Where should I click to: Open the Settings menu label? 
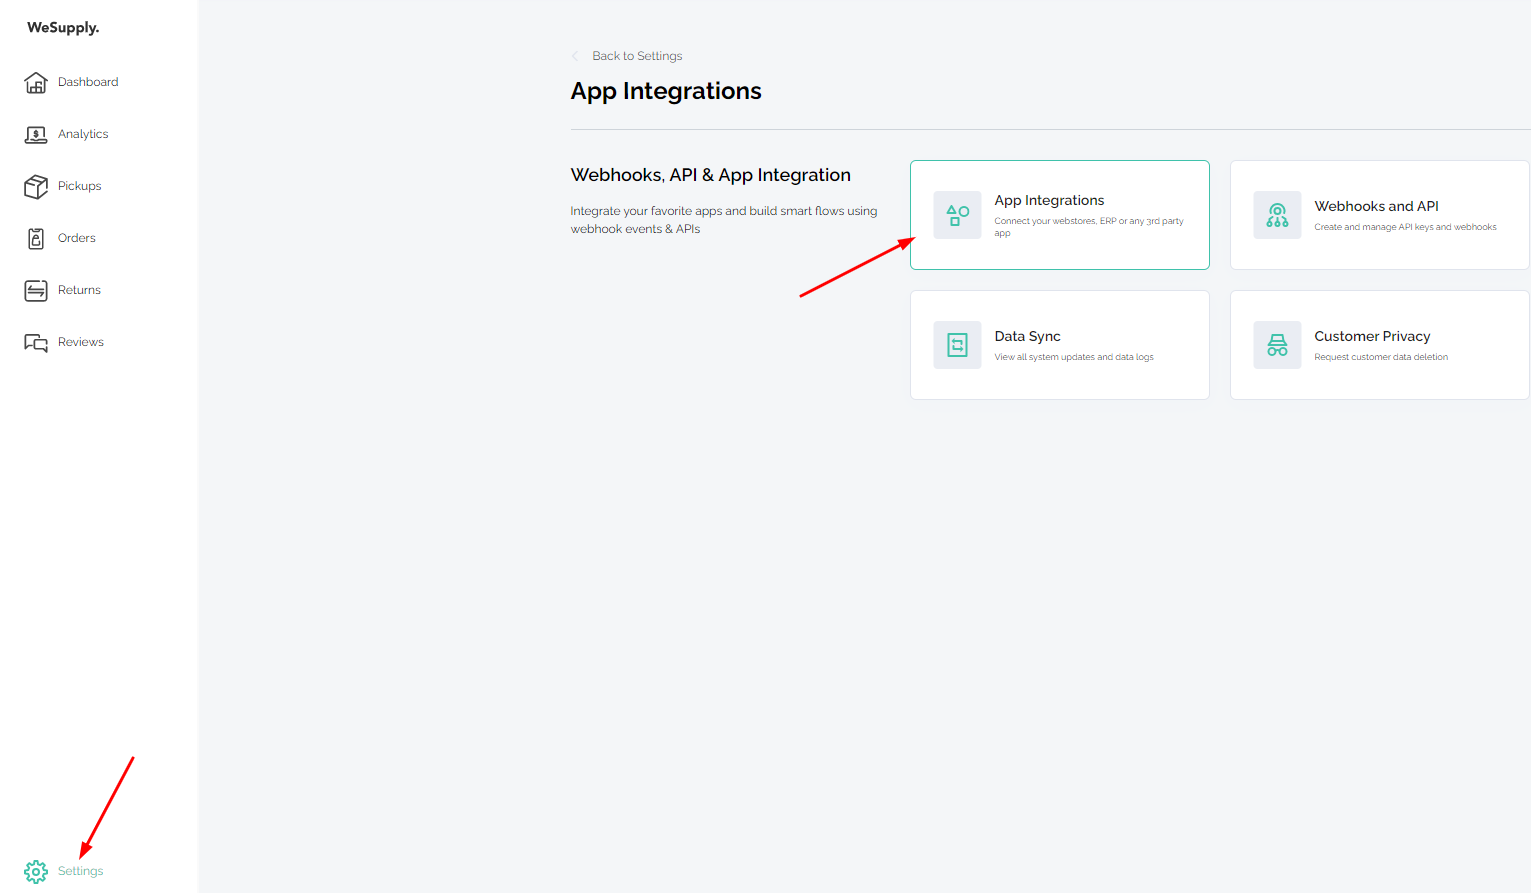click(x=81, y=871)
